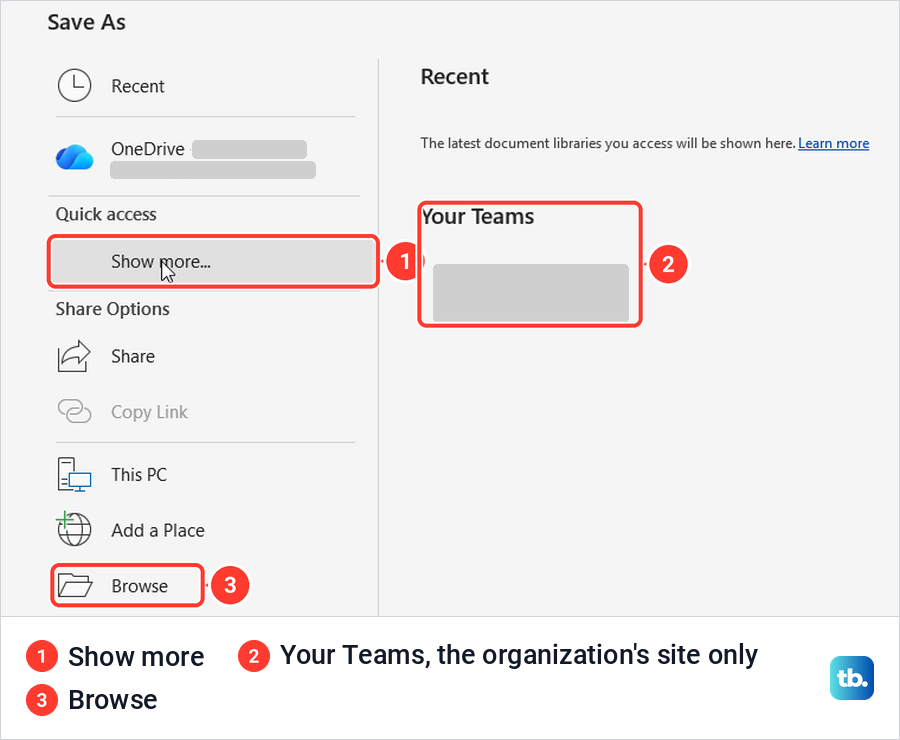Click the OneDrive cloud icon

pos(75,157)
